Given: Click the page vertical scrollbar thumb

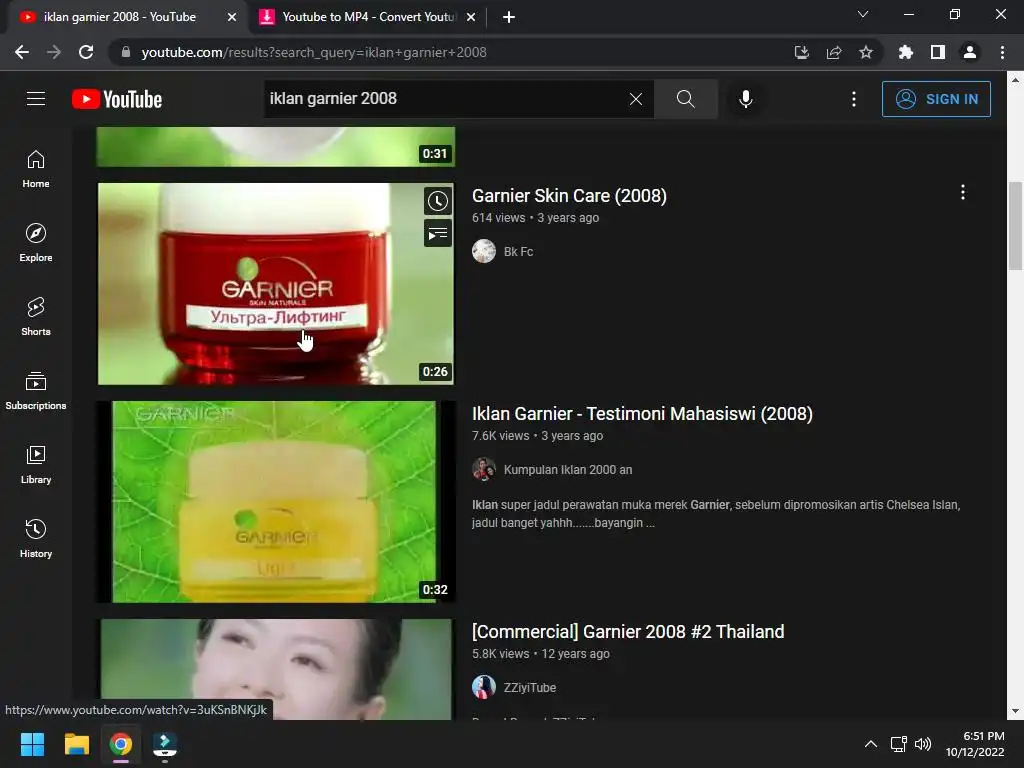Looking at the screenshot, I should point(1015,225).
